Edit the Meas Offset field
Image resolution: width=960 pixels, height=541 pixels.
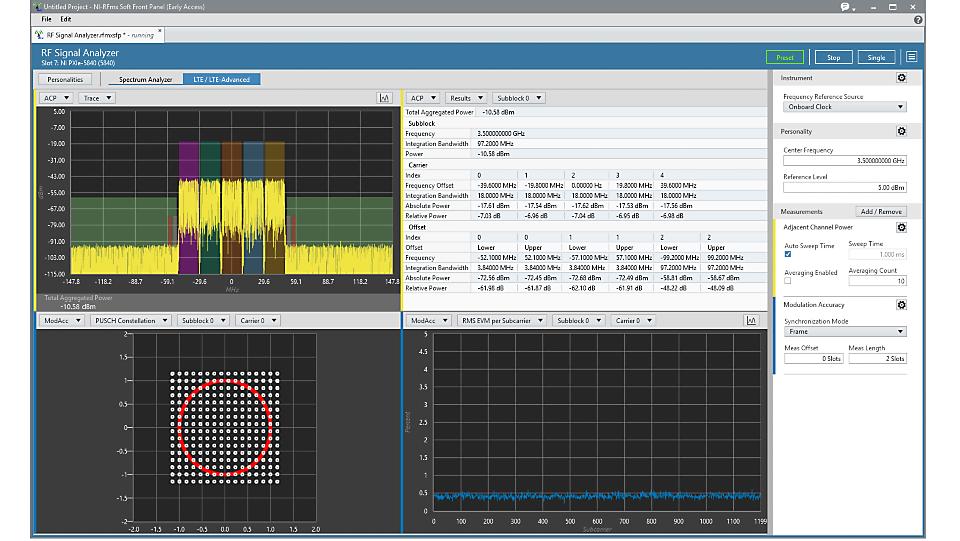click(814, 358)
